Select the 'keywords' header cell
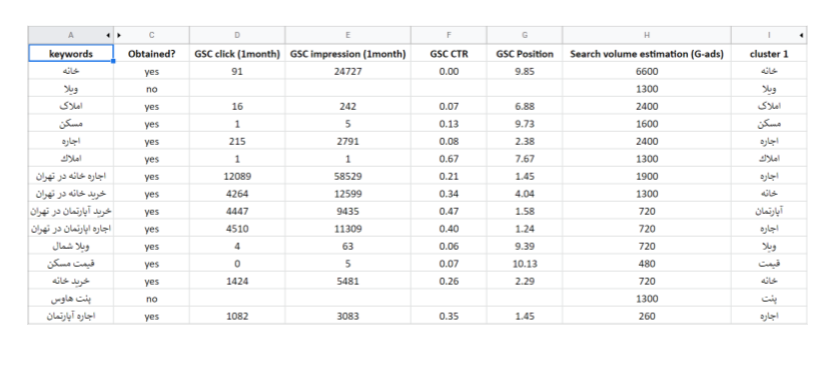The height and width of the screenshot is (375, 830). pyautogui.click(x=70, y=53)
